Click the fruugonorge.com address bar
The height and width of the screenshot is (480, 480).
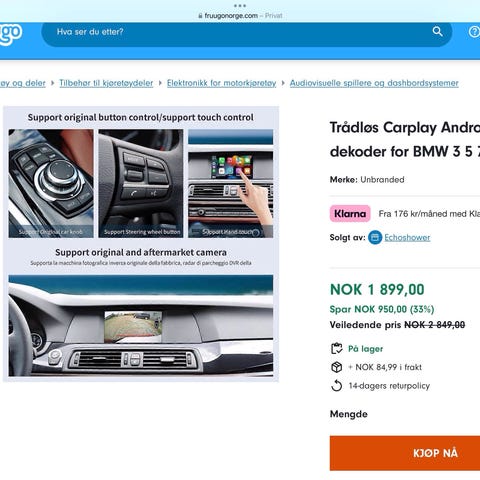pyautogui.click(x=240, y=16)
